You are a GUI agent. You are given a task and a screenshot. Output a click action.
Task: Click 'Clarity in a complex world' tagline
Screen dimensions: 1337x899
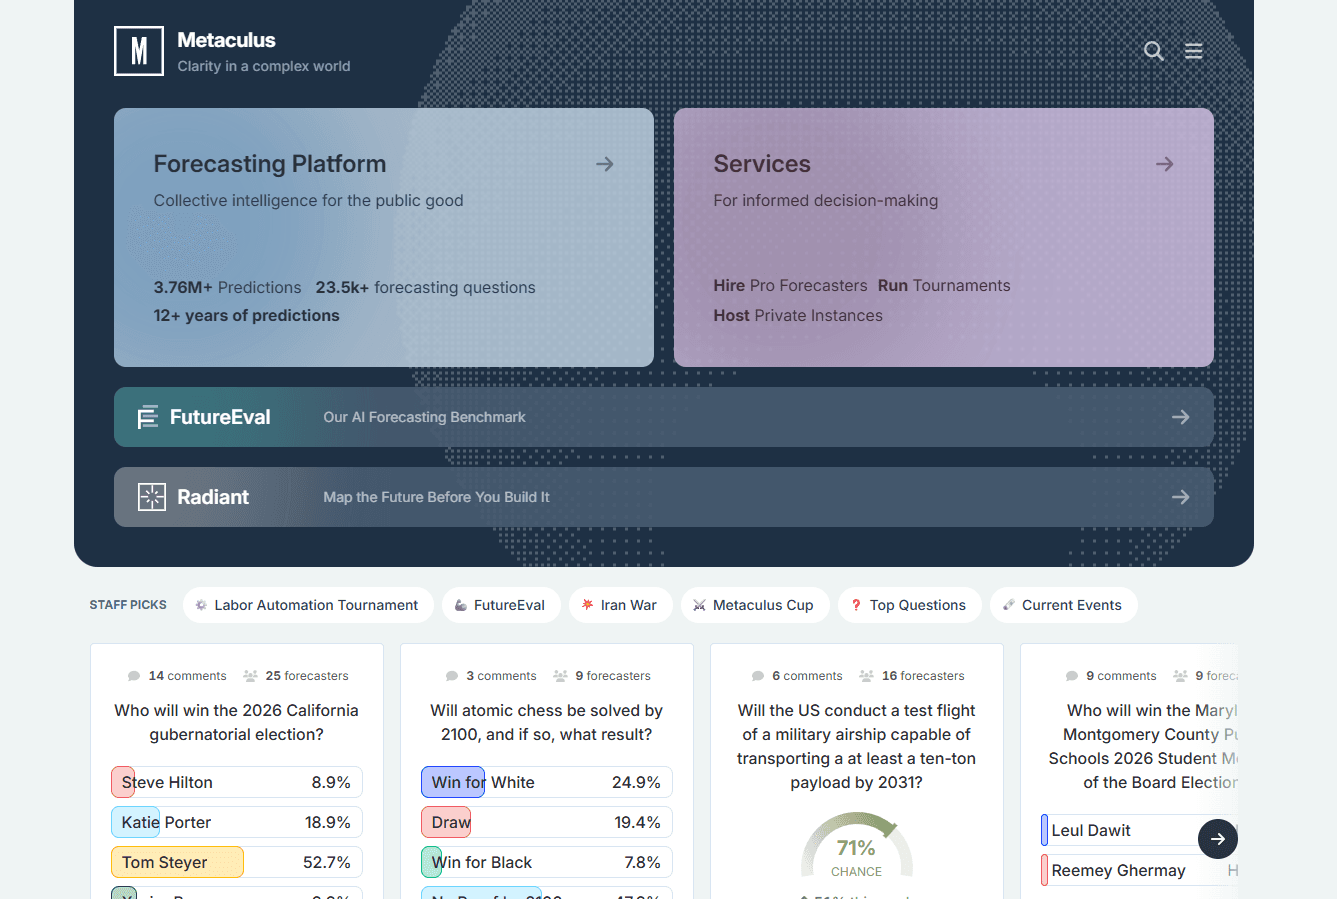pyautogui.click(x=264, y=66)
